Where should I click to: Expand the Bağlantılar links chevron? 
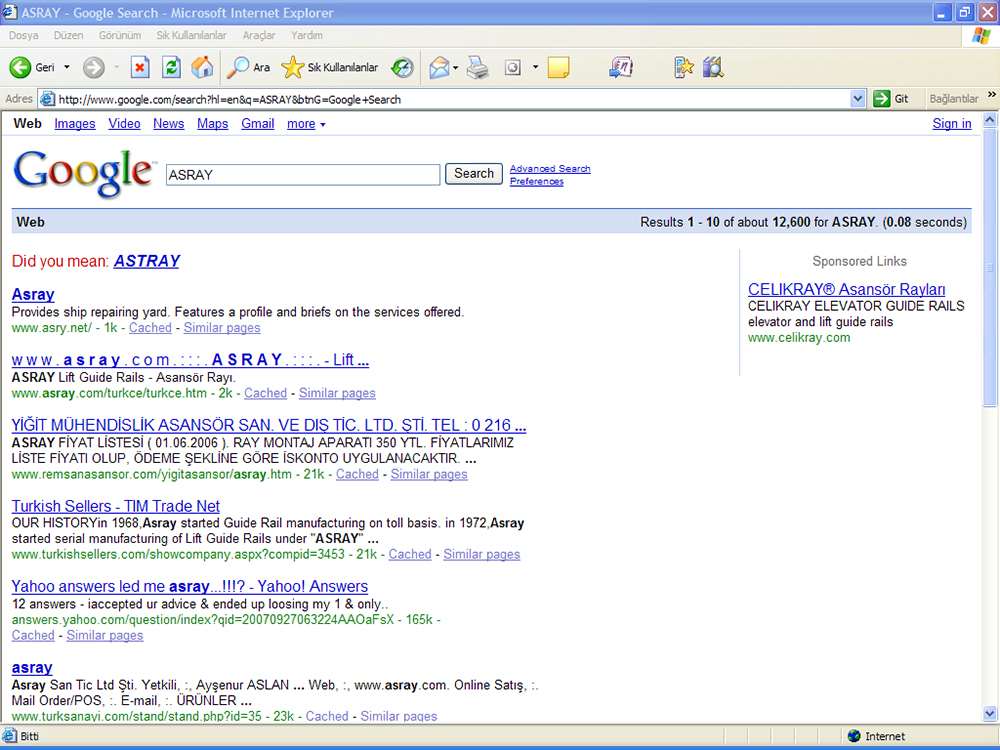(992, 94)
